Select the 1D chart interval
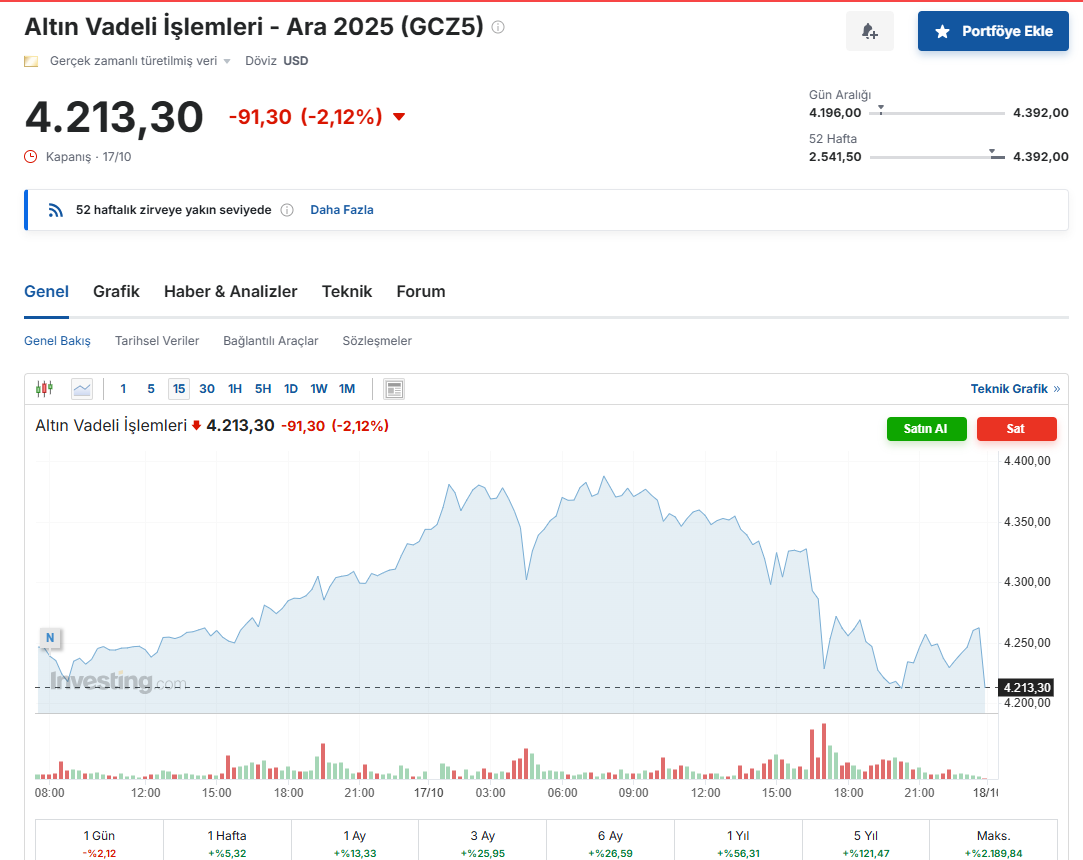The image size is (1083, 860). tap(291, 389)
